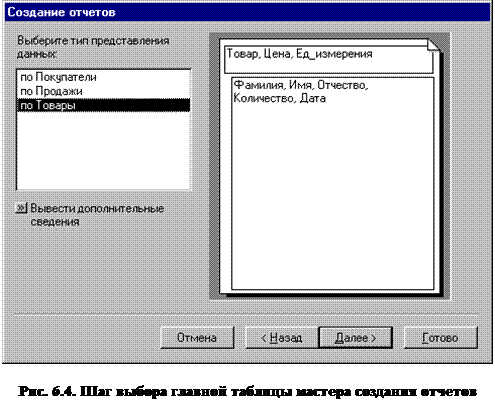This screenshot has width=495, height=412.
Task: Toggle 'Вывести дополнительные сведения' arrow button
Action: pos(21,208)
